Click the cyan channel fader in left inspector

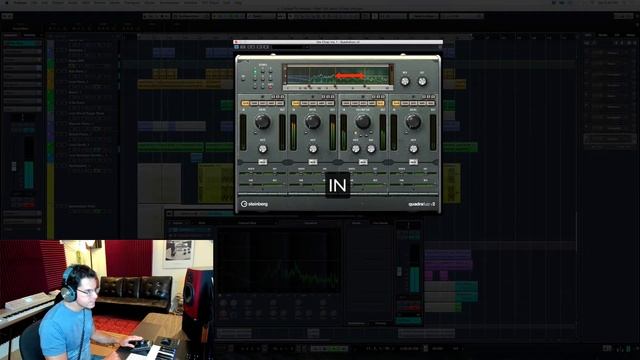(x=29, y=175)
